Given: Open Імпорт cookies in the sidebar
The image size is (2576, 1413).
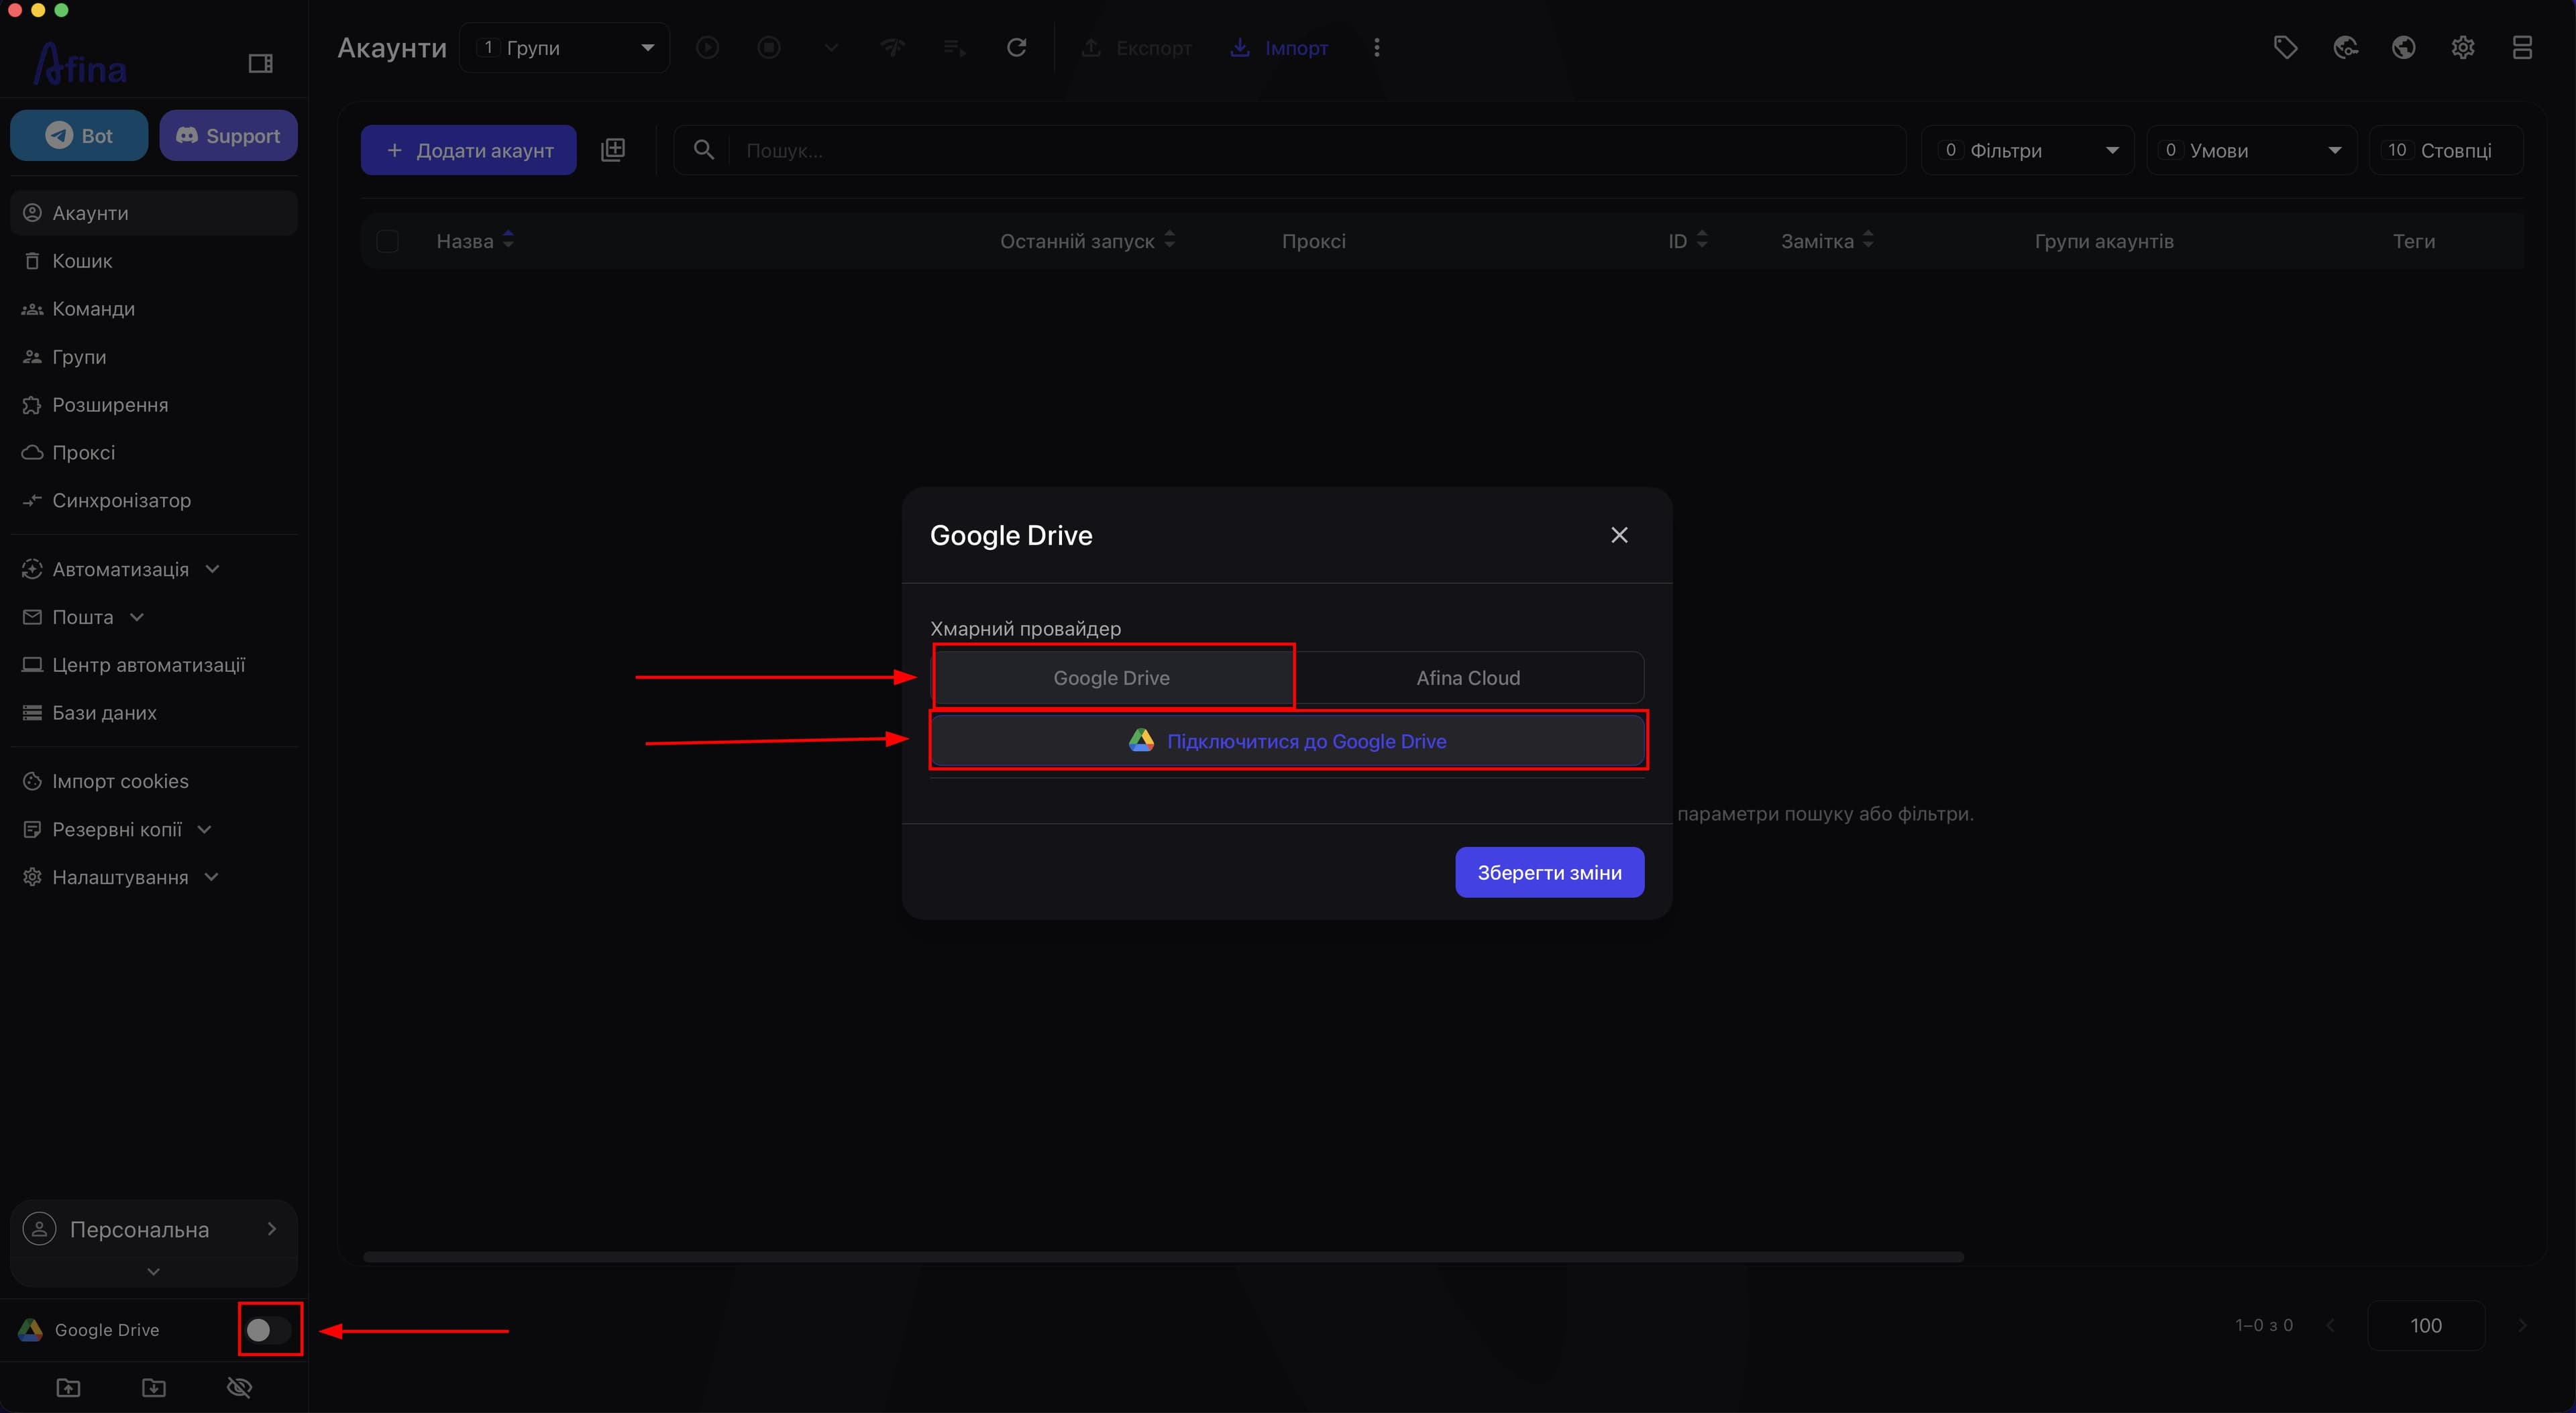Looking at the screenshot, I should point(154,781).
